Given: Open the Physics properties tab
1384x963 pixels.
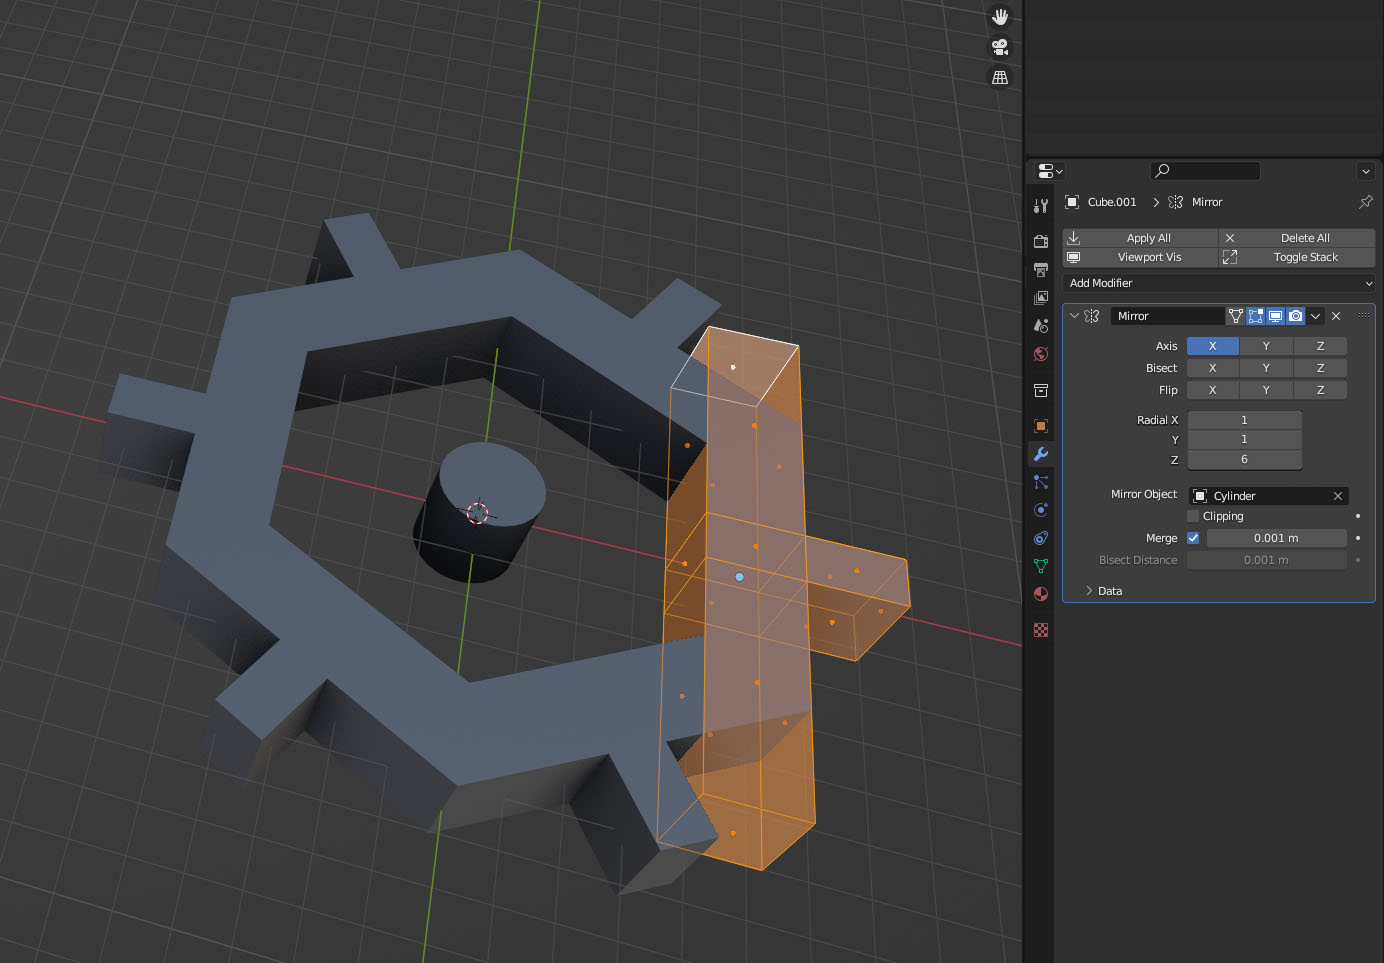Looking at the screenshot, I should point(1041,510).
